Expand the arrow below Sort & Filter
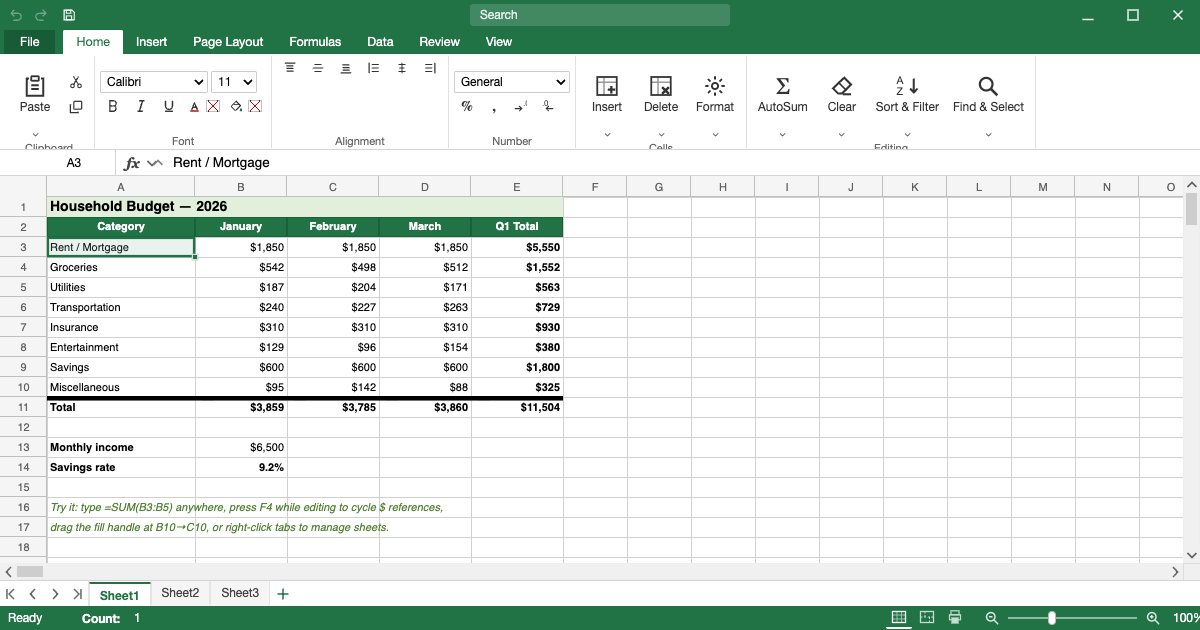The image size is (1200, 630). point(907,133)
